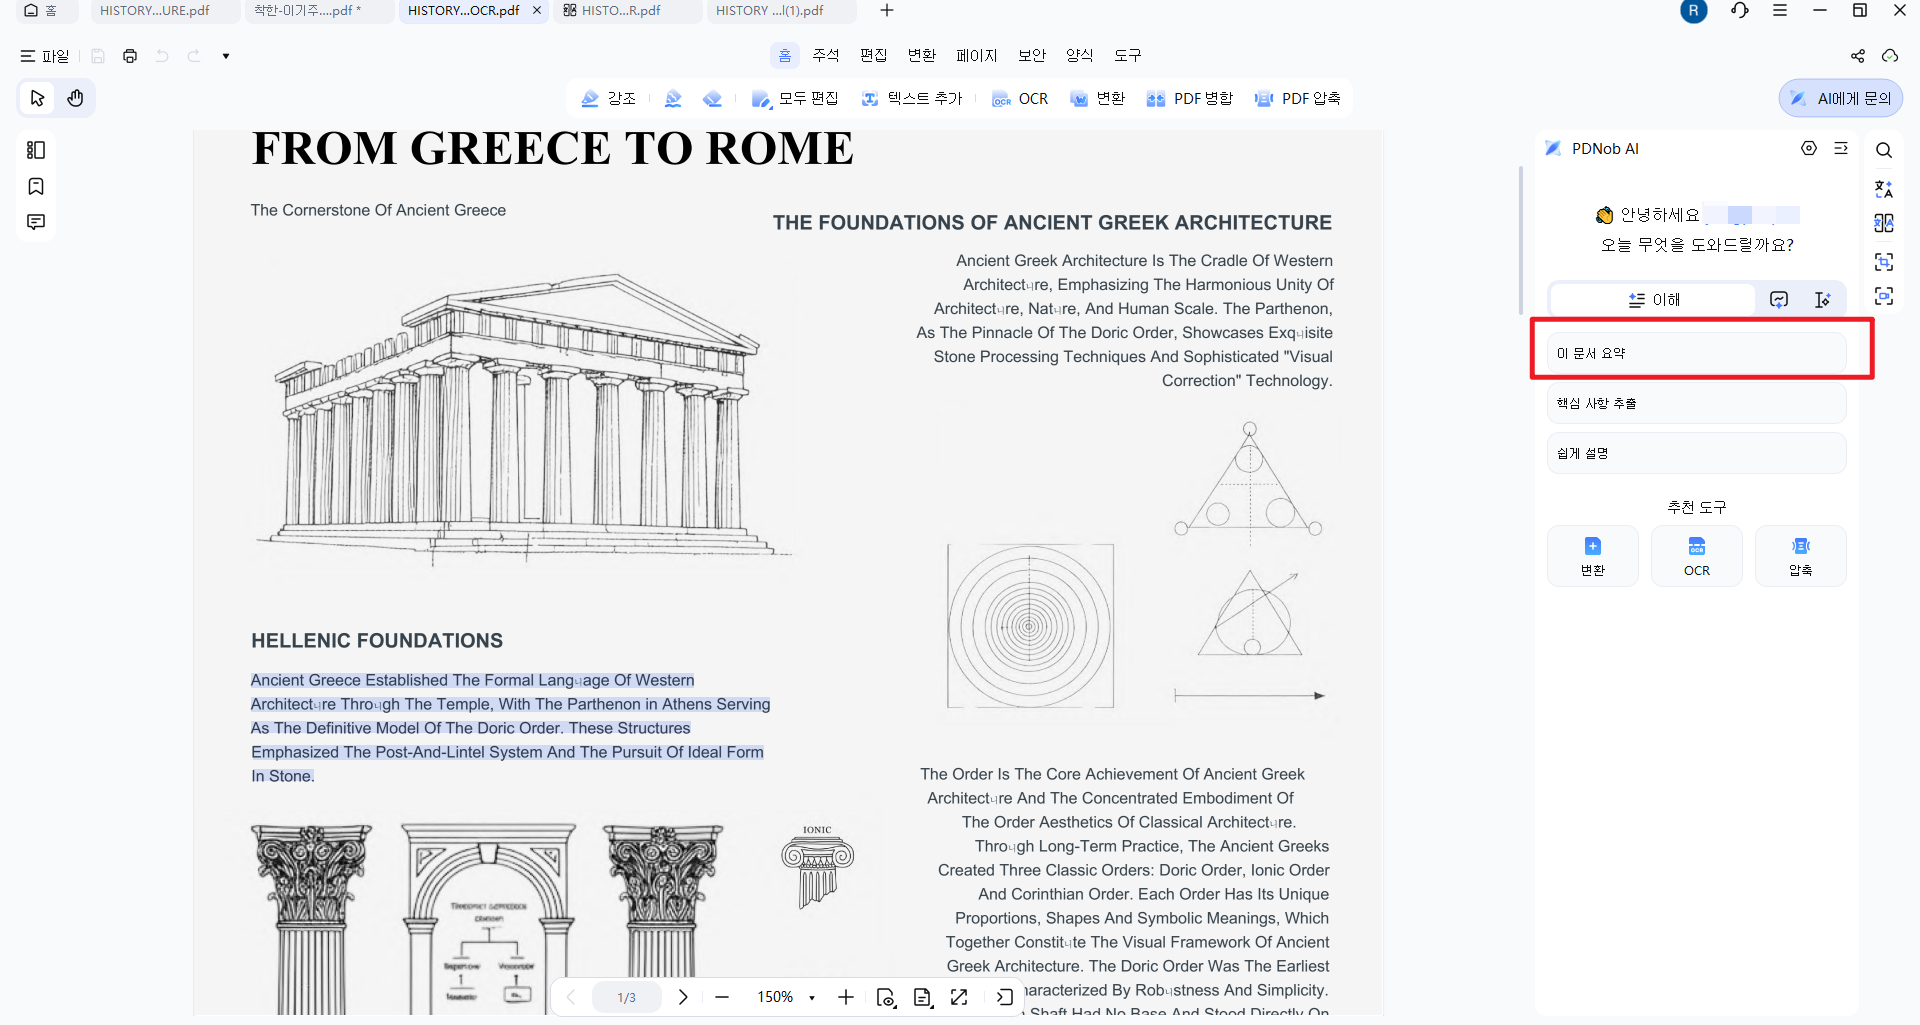
Task: Open the headset support icon in title bar
Action: pyautogui.click(x=1740, y=11)
